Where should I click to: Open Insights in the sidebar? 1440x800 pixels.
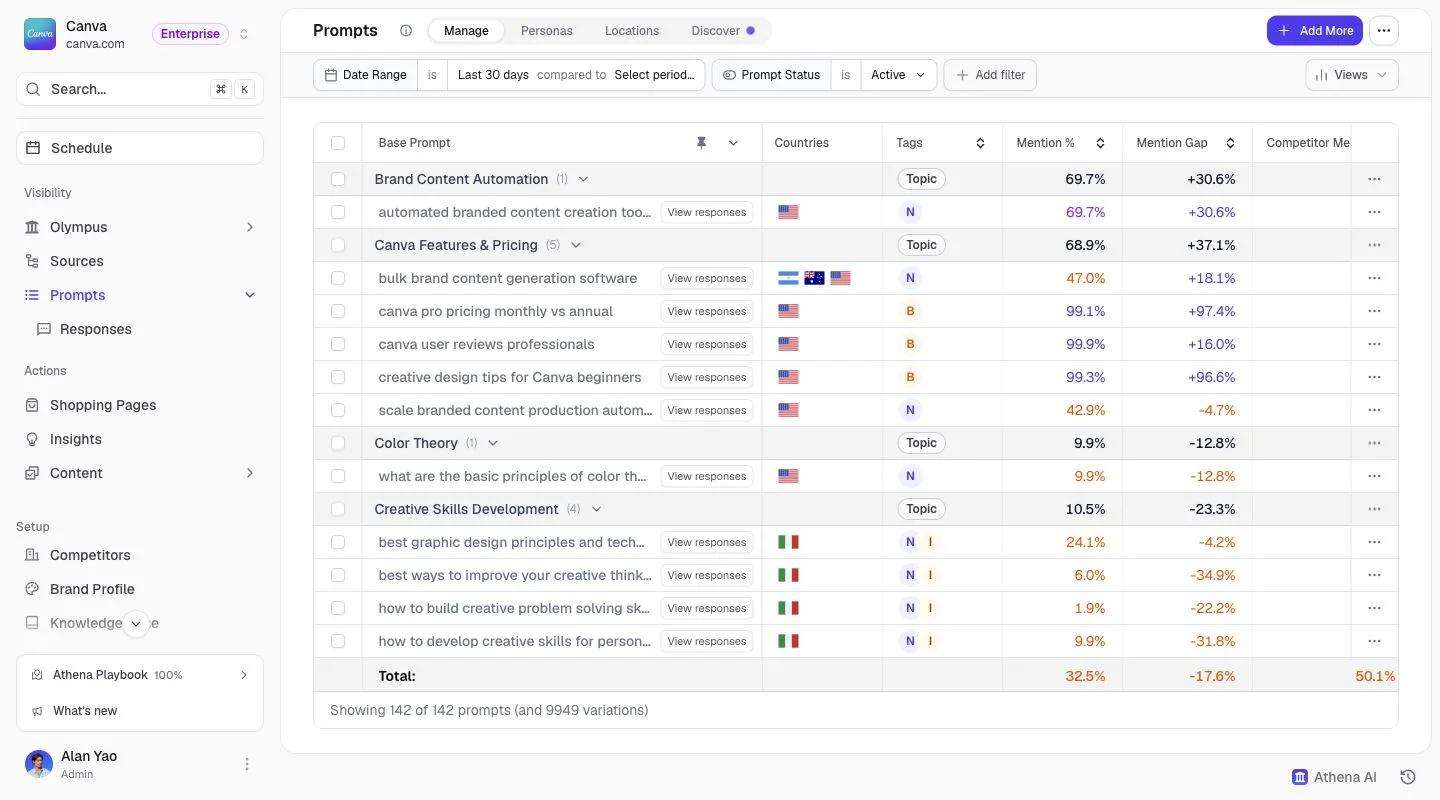point(140,439)
